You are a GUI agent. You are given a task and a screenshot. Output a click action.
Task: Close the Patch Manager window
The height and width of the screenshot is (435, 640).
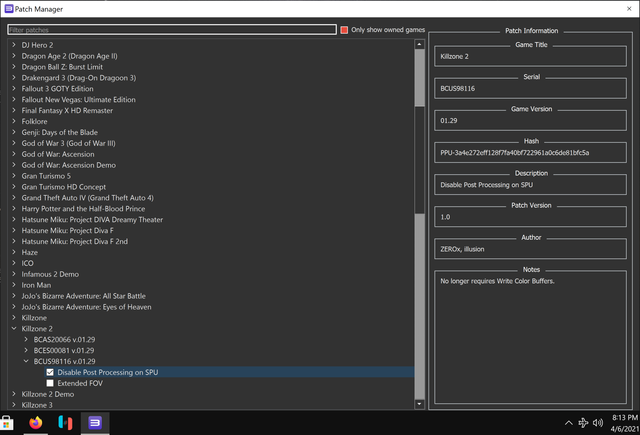click(629, 9)
